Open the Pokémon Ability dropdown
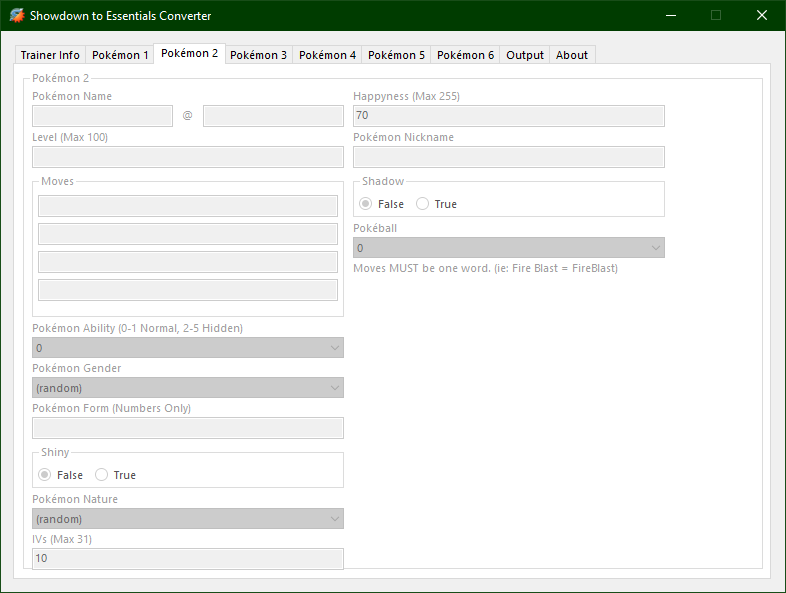 [188, 348]
